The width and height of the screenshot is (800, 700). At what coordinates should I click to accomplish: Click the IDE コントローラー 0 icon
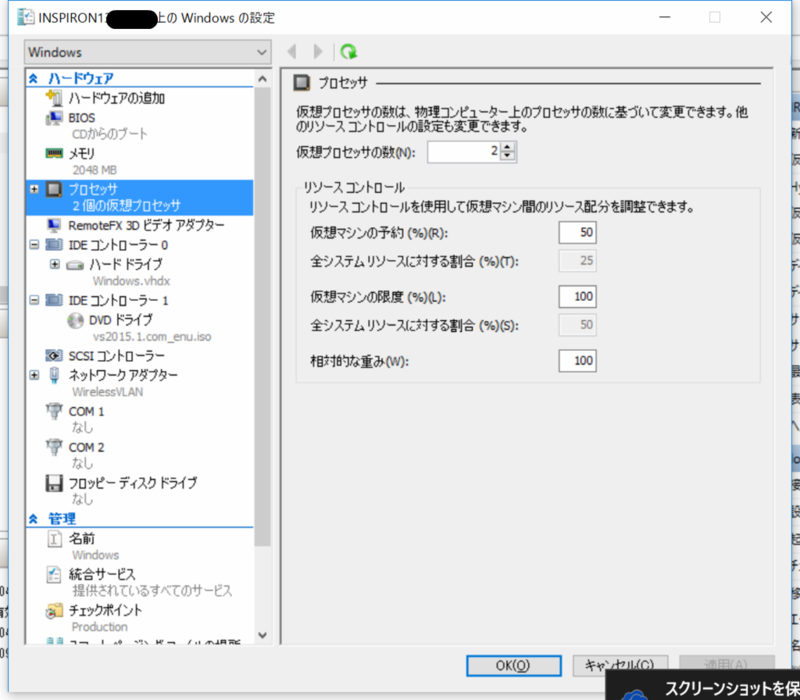point(54,245)
